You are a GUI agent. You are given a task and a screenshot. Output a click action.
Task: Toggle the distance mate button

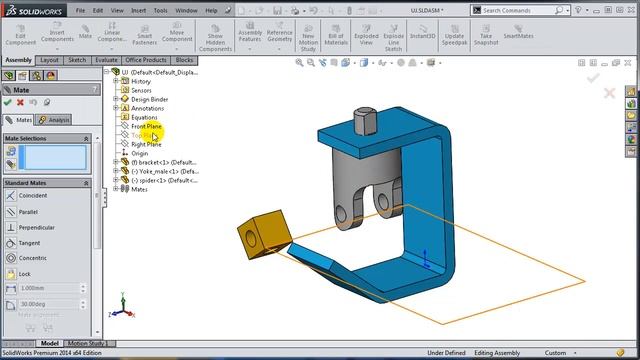(x=11, y=289)
